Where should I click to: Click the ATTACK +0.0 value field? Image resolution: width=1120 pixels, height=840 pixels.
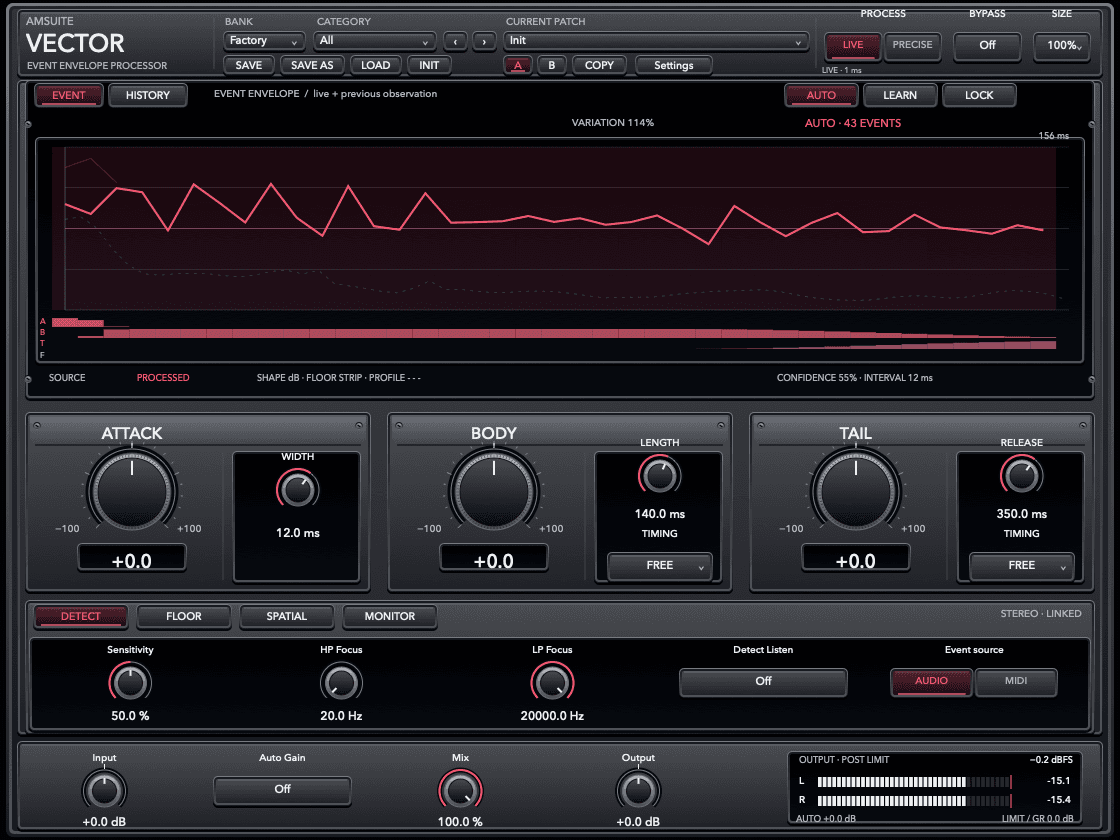(x=132, y=559)
